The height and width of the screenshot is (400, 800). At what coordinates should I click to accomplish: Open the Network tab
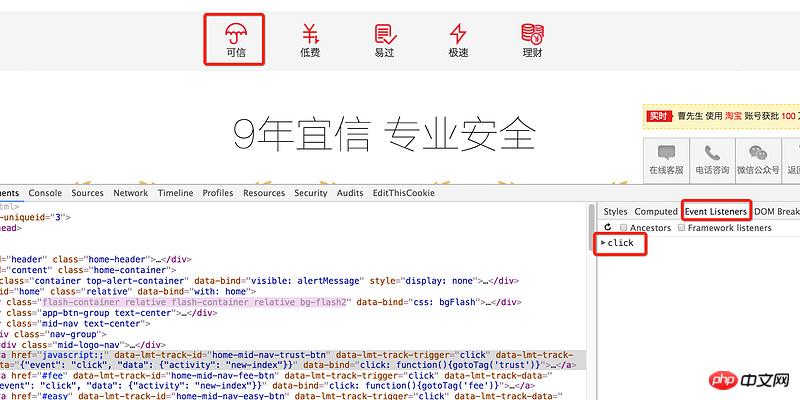(131, 193)
